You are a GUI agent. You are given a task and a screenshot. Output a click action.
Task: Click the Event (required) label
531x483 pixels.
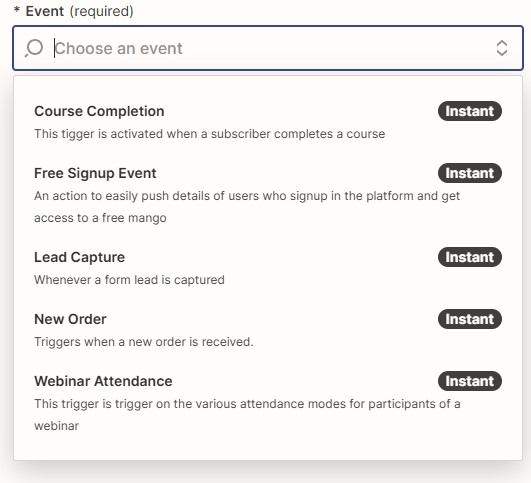(x=80, y=12)
